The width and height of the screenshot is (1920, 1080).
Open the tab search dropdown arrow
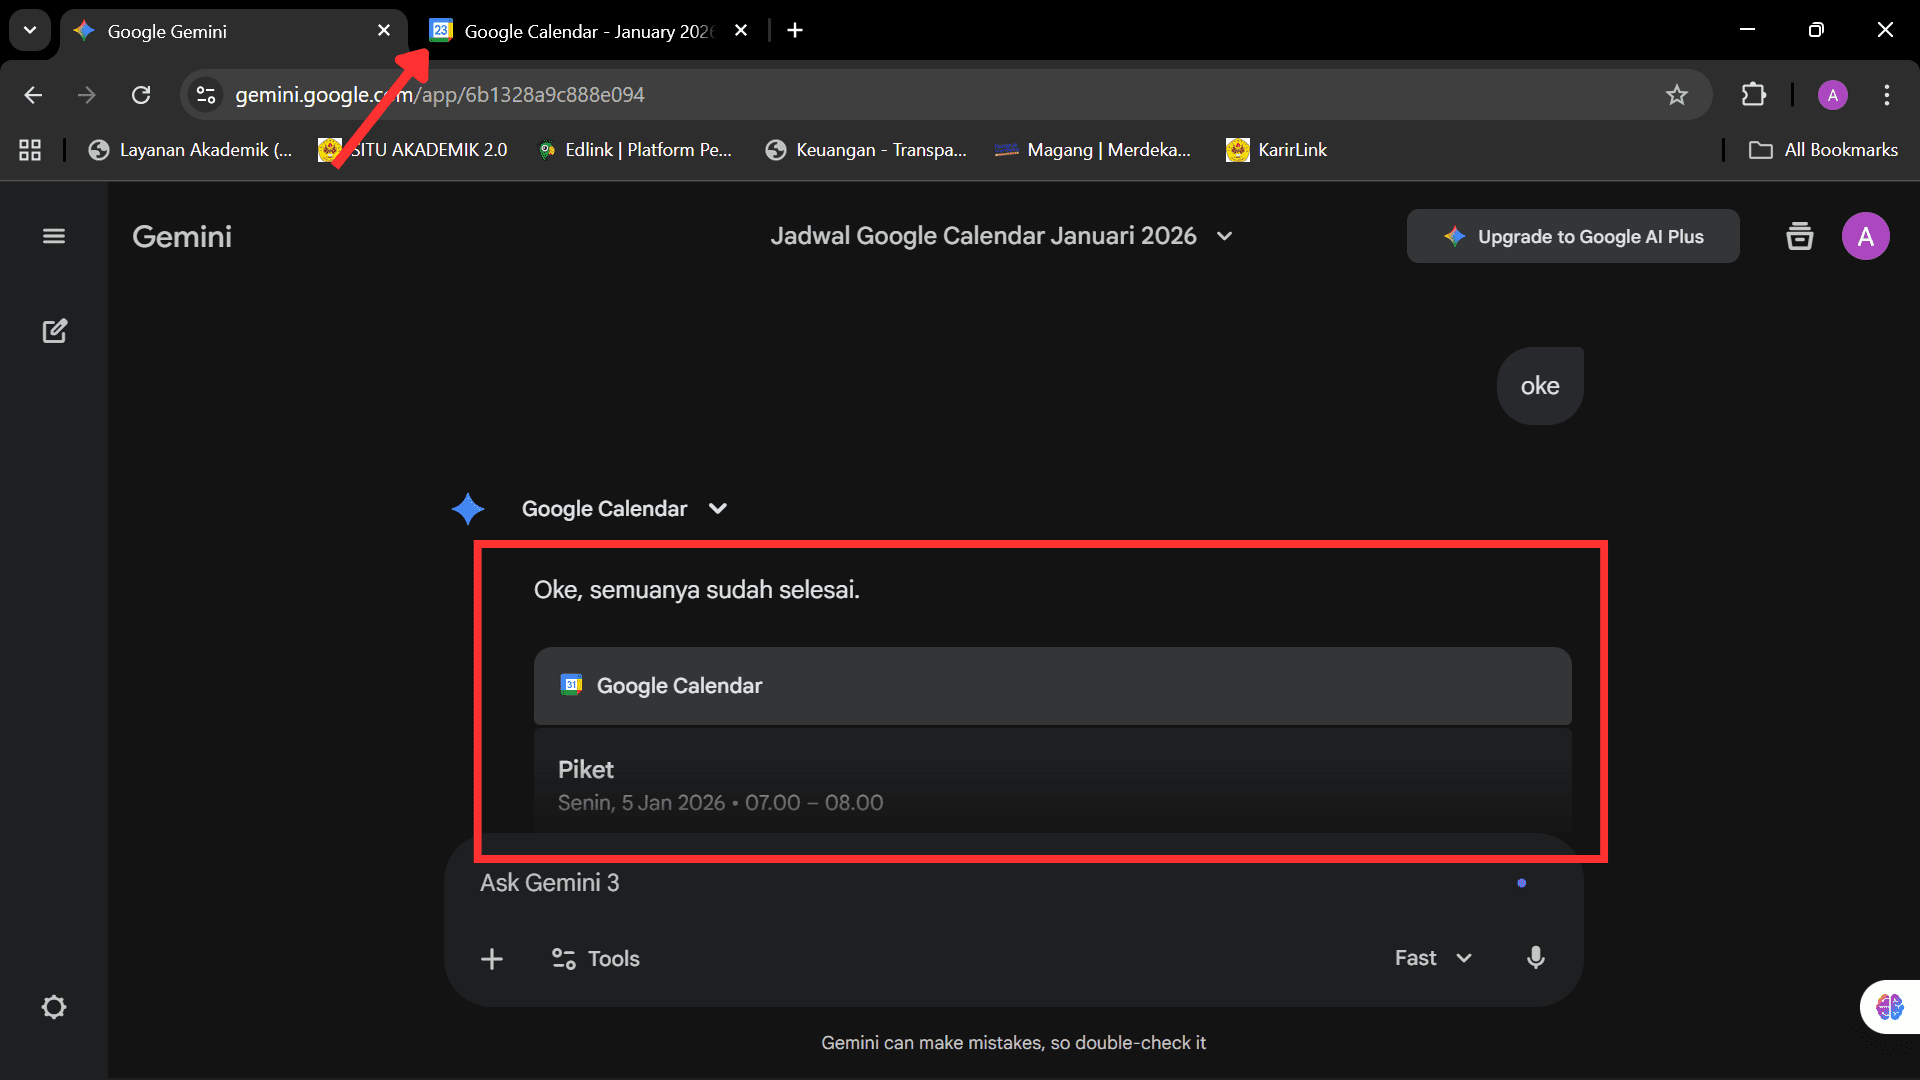[x=29, y=29]
